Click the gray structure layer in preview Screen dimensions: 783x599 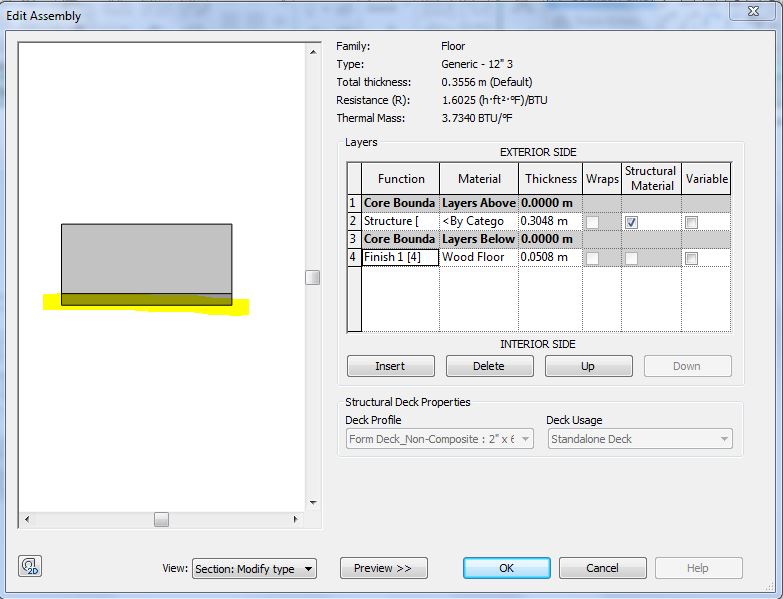pyautogui.click(x=146, y=259)
